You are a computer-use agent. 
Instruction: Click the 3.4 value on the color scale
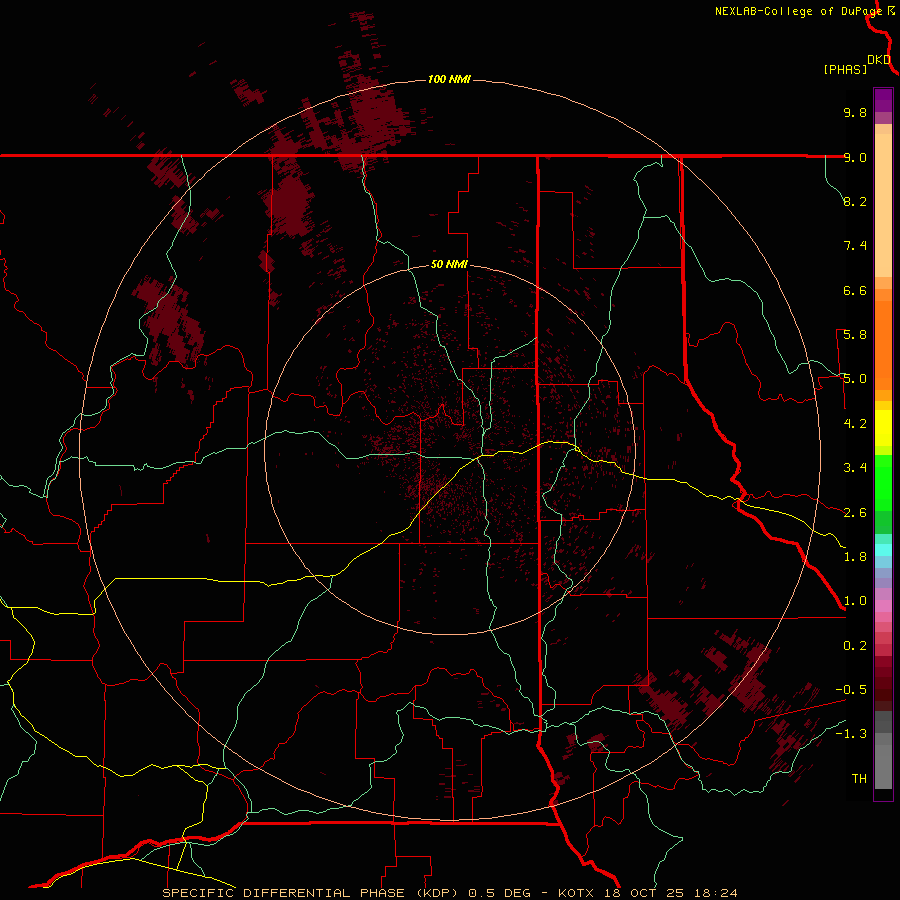point(855,468)
